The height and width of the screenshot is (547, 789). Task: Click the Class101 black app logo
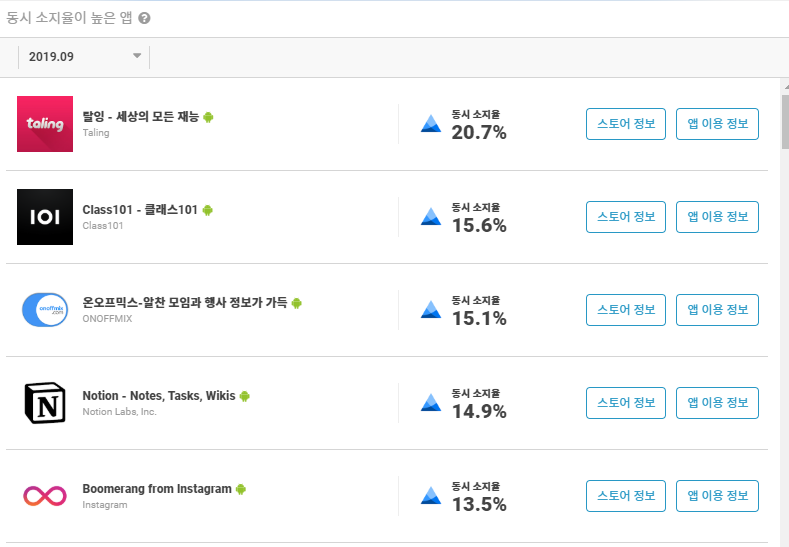45,217
